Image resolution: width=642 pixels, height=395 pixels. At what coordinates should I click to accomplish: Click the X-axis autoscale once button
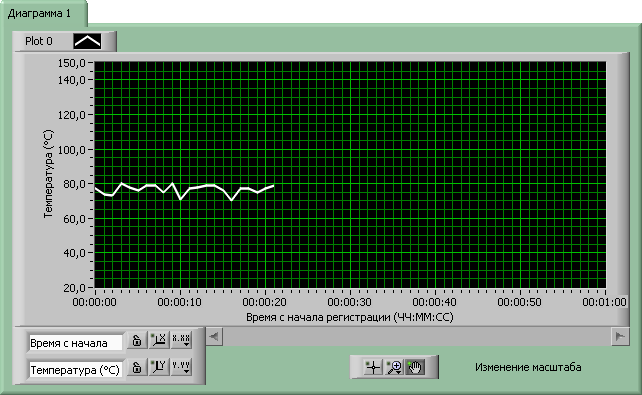(x=159, y=340)
